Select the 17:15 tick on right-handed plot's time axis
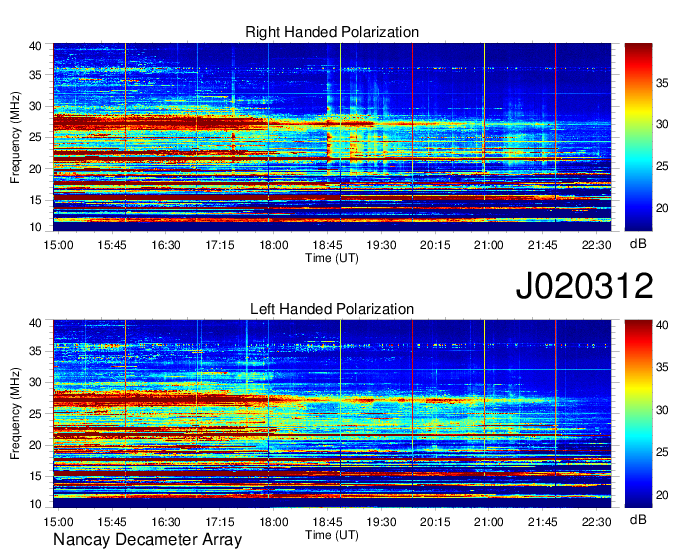This screenshot has height=552, width=680. click(x=220, y=245)
